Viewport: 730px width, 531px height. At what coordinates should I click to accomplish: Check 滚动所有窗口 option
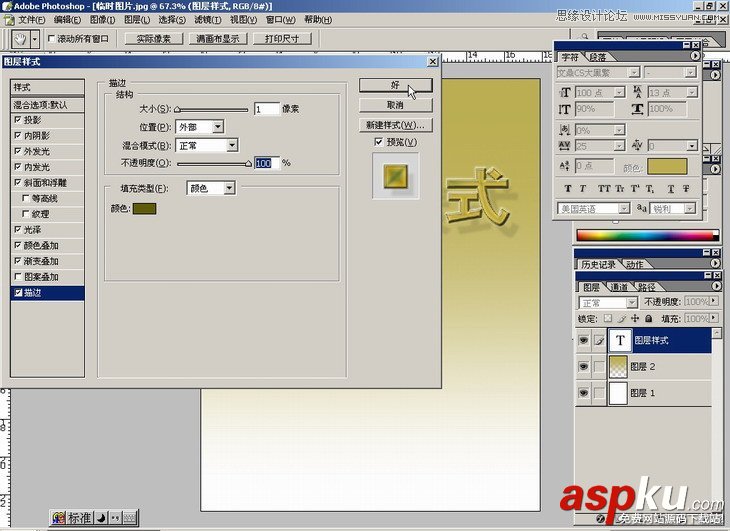coord(52,39)
